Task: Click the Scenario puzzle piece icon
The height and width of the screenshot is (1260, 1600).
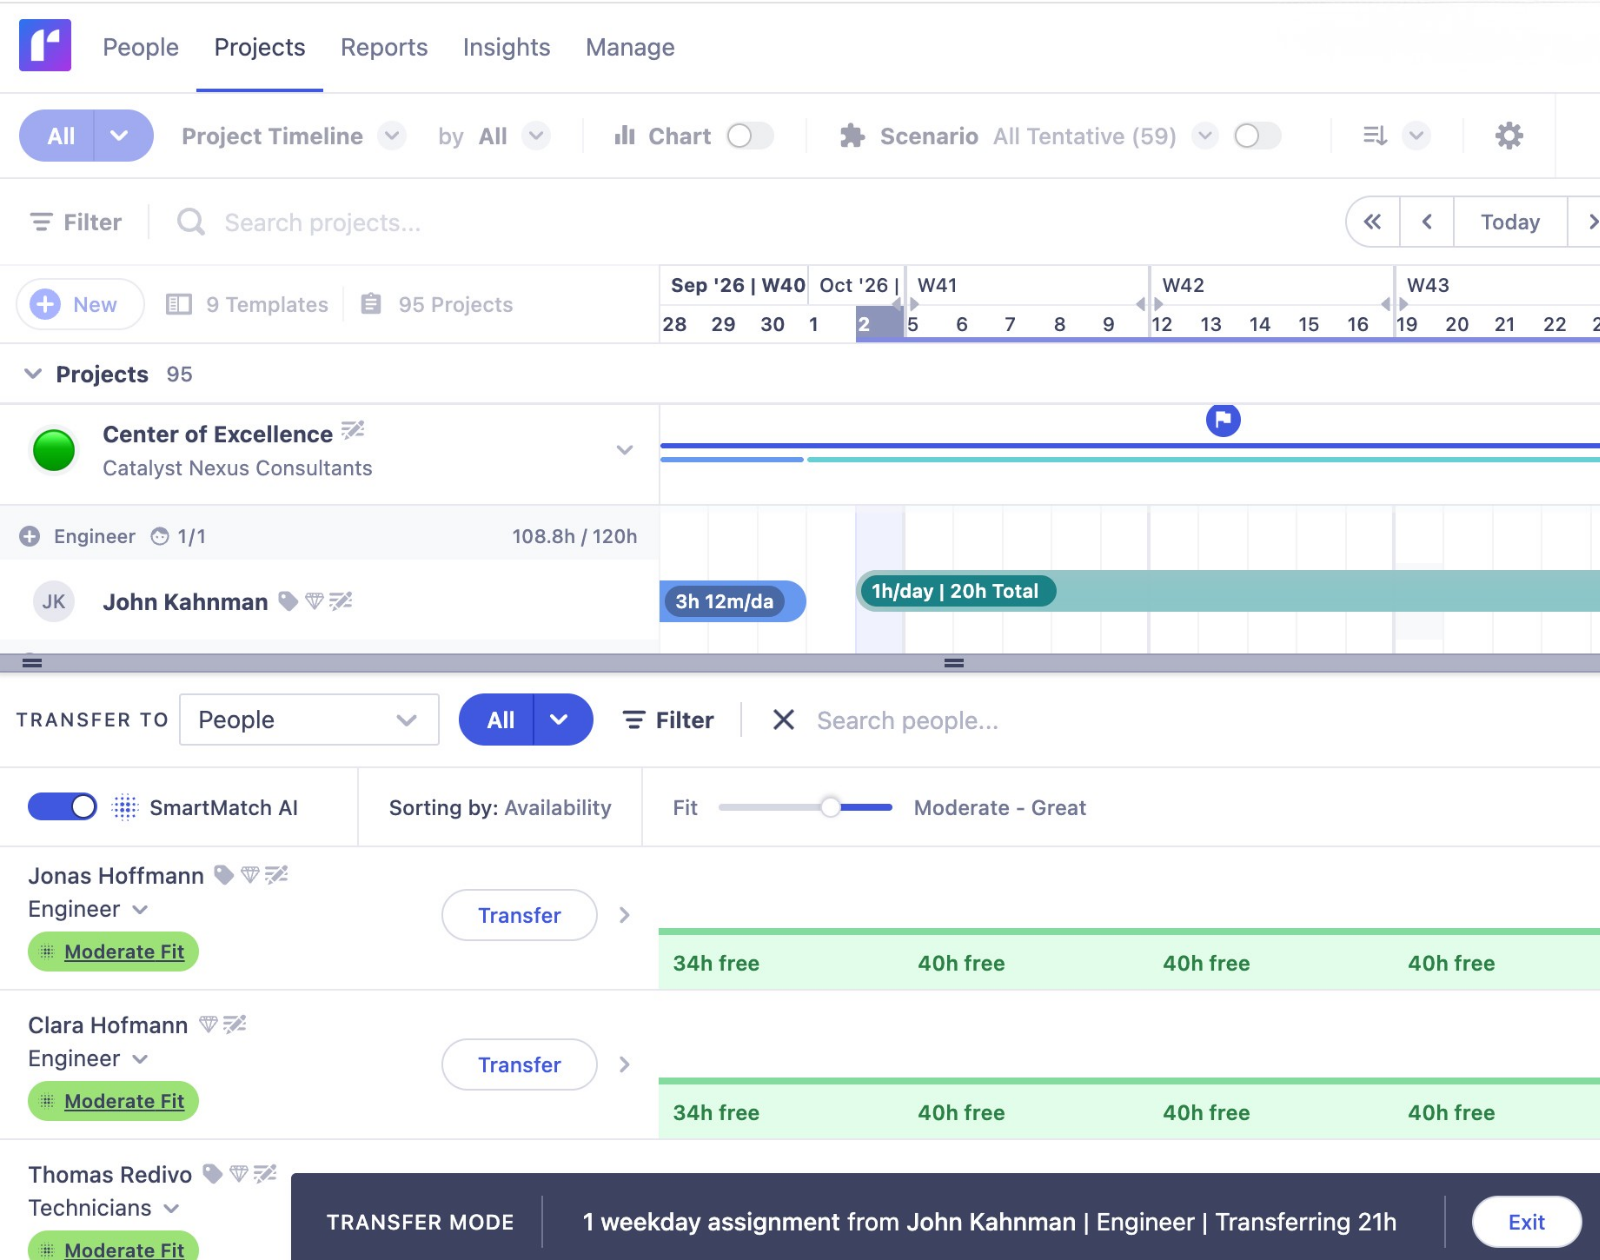Action: 852,136
